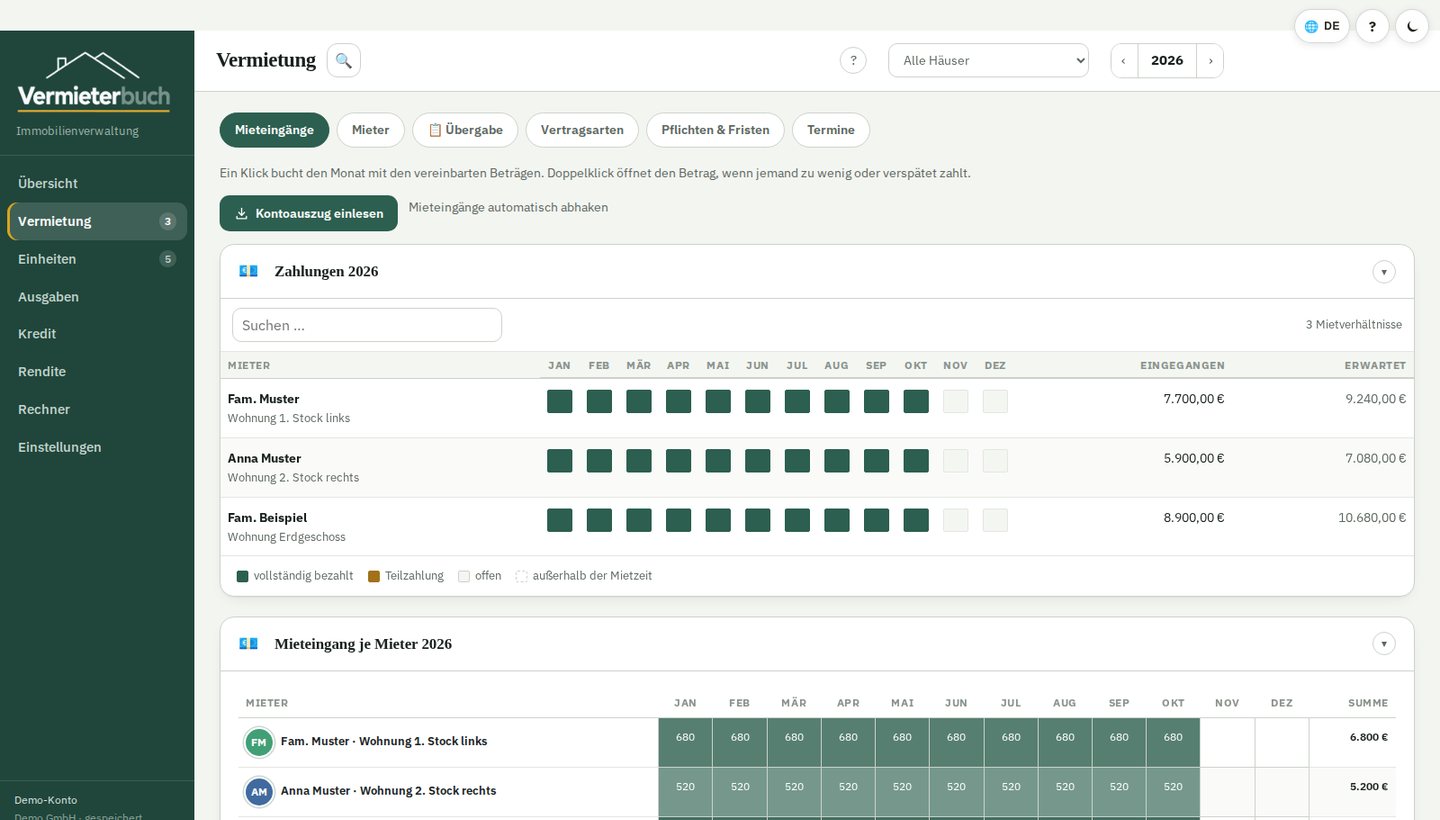Go to next year with right arrow

[1210, 60]
